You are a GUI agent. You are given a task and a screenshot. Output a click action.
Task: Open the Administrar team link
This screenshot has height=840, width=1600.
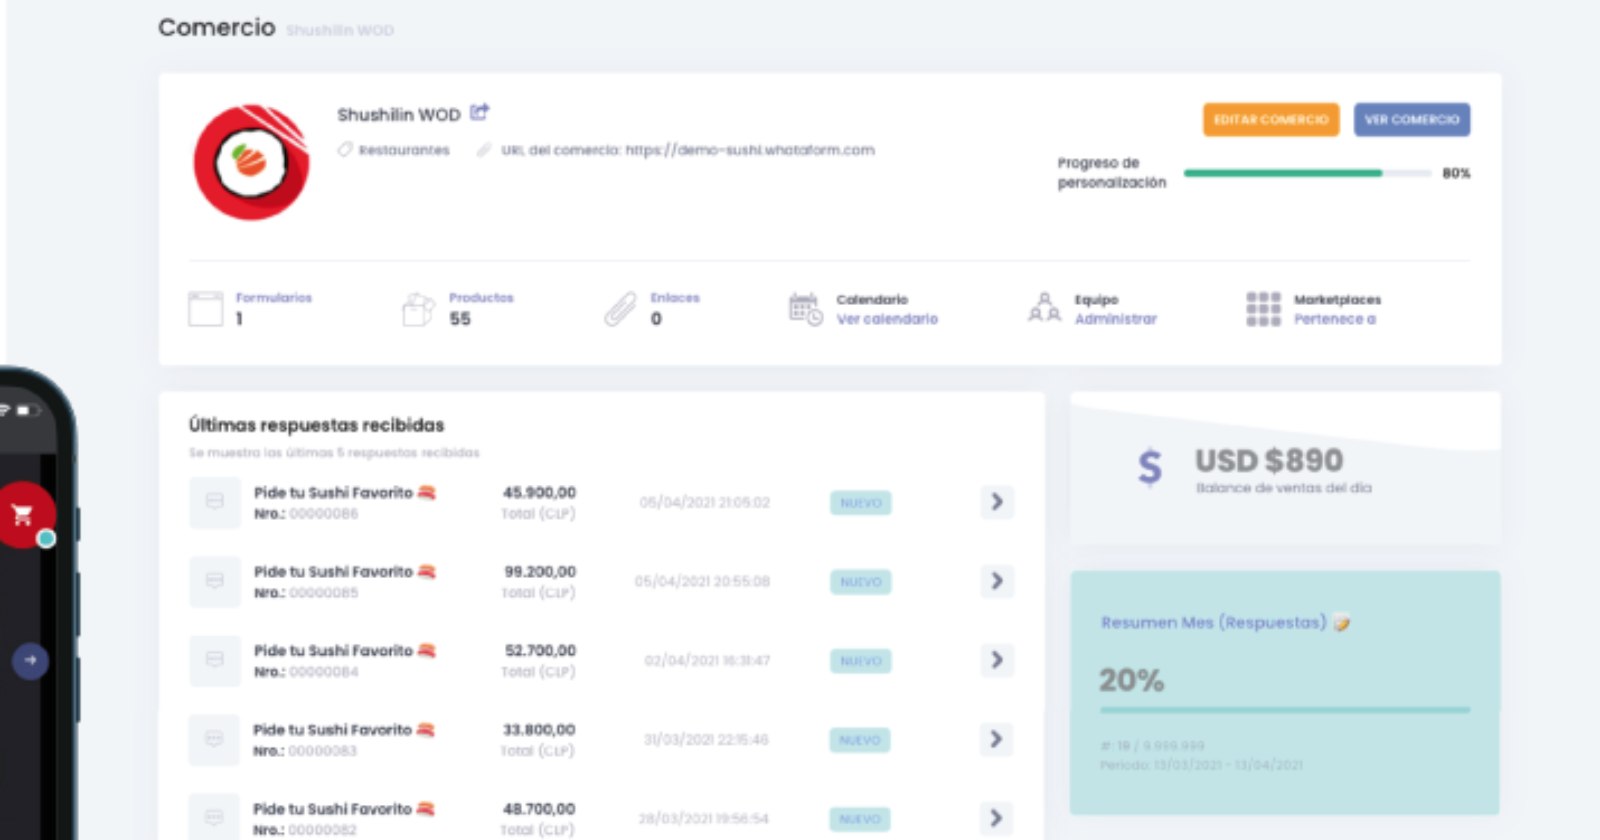point(1115,319)
